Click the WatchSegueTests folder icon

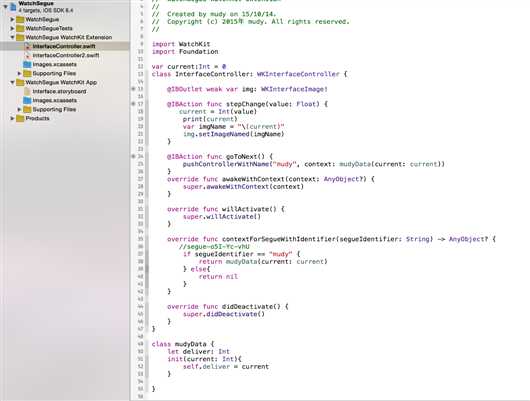click(20, 28)
